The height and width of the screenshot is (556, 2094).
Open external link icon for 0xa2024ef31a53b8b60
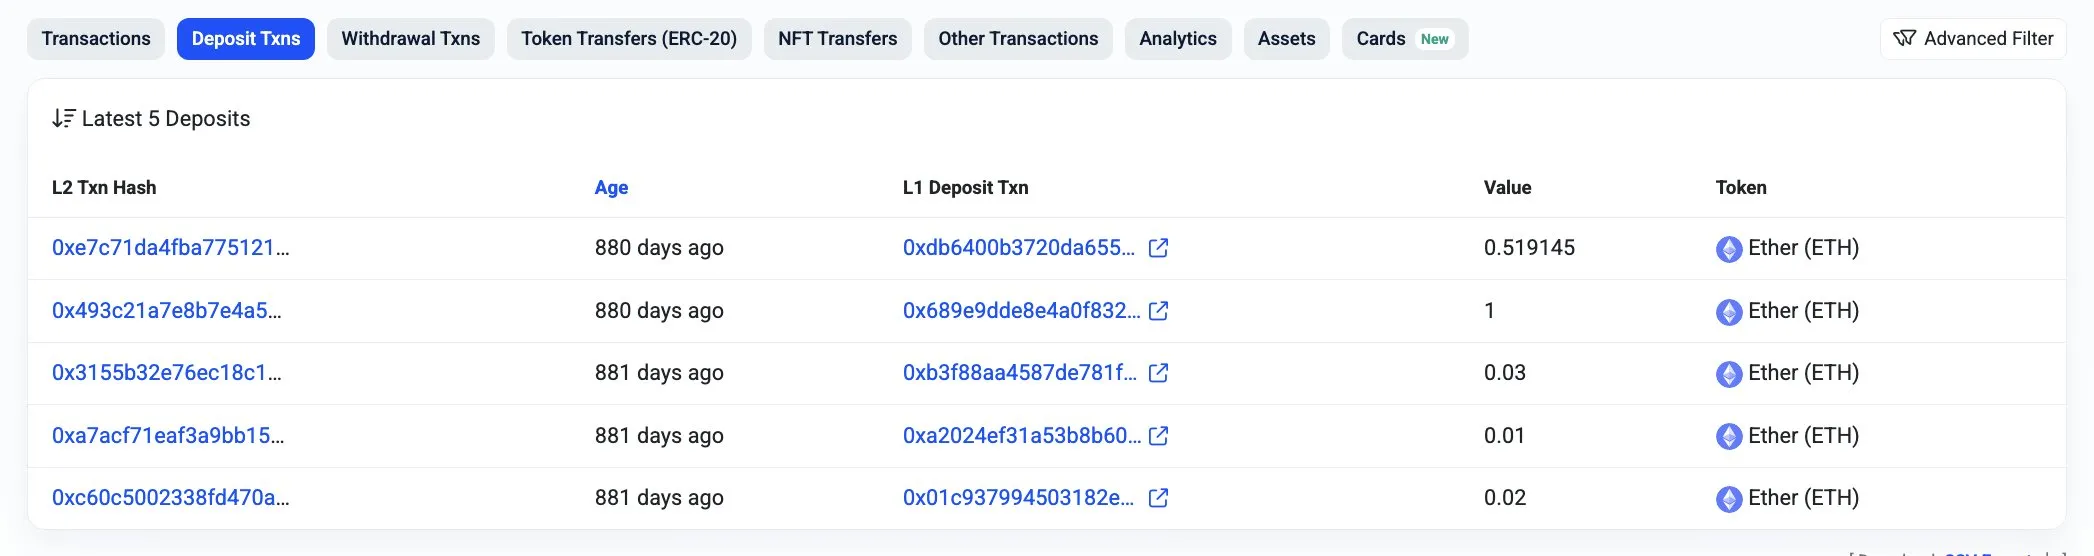1158,436
